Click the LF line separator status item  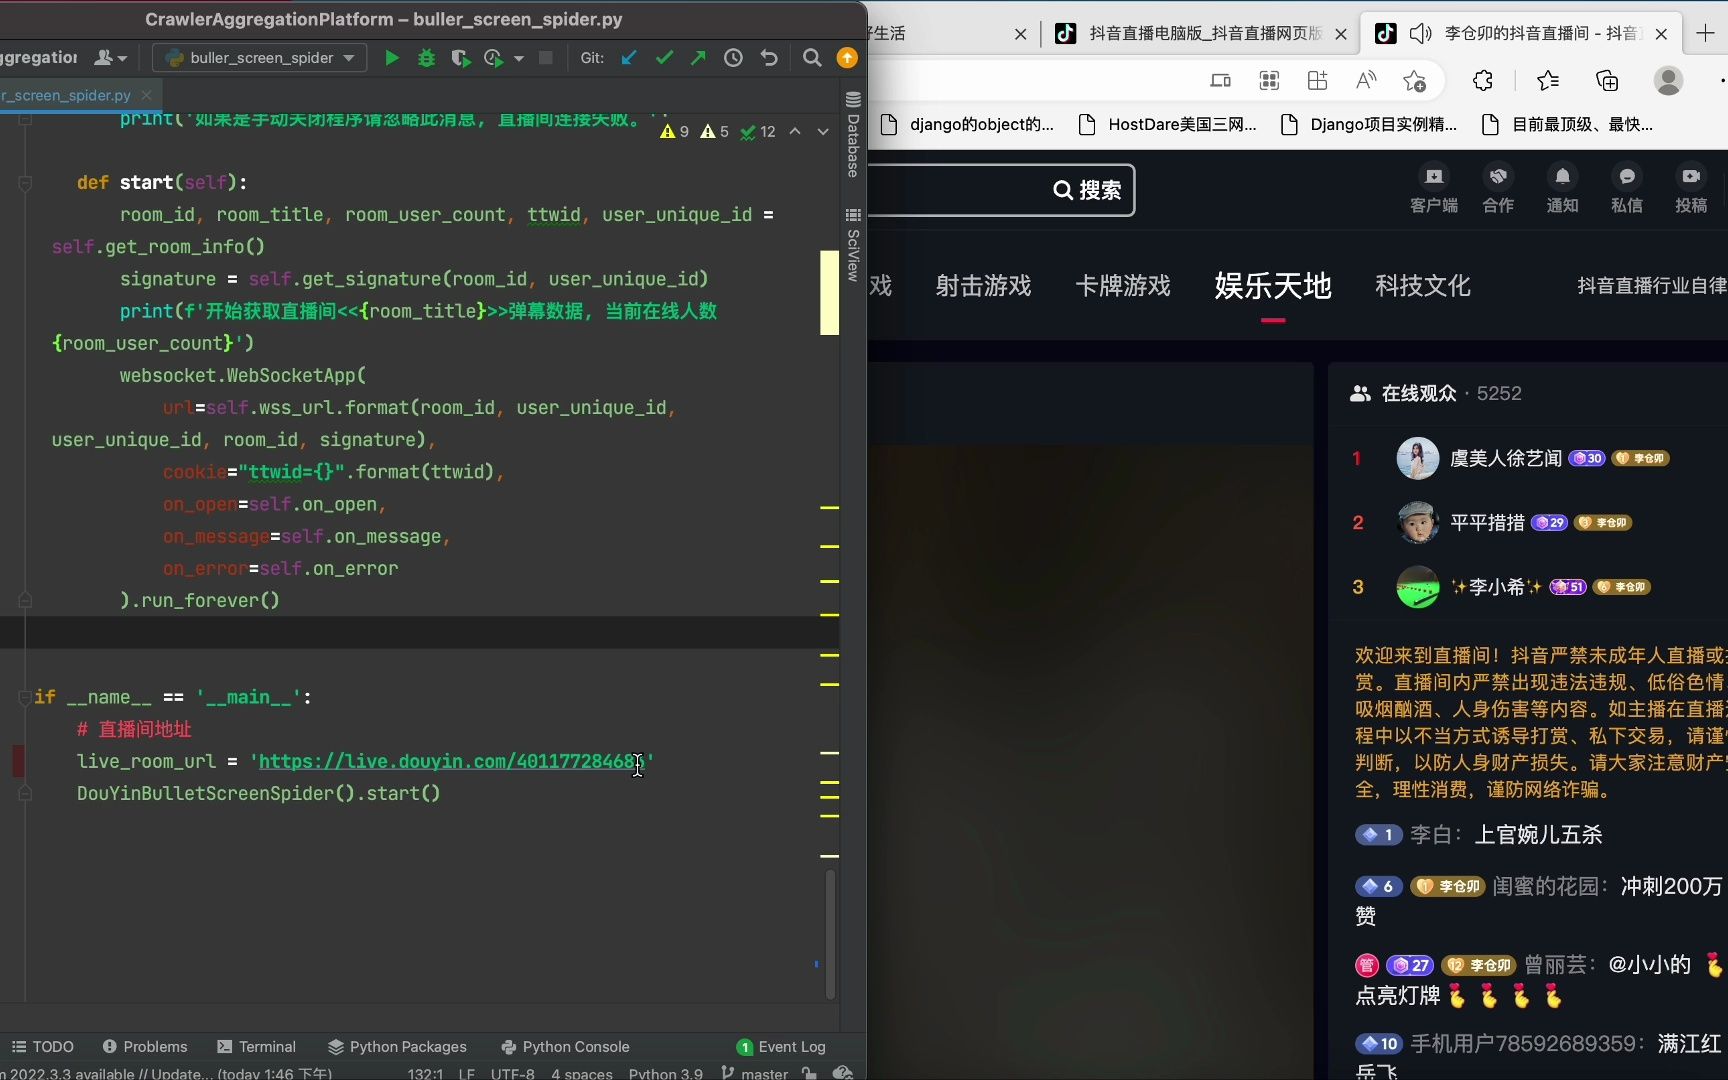[x=466, y=1073]
